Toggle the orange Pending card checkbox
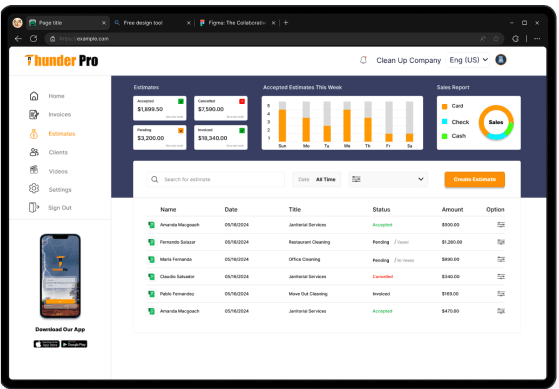The width and height of the screenshot is (559, 389). pyautogui.click(x=181, y=130)
